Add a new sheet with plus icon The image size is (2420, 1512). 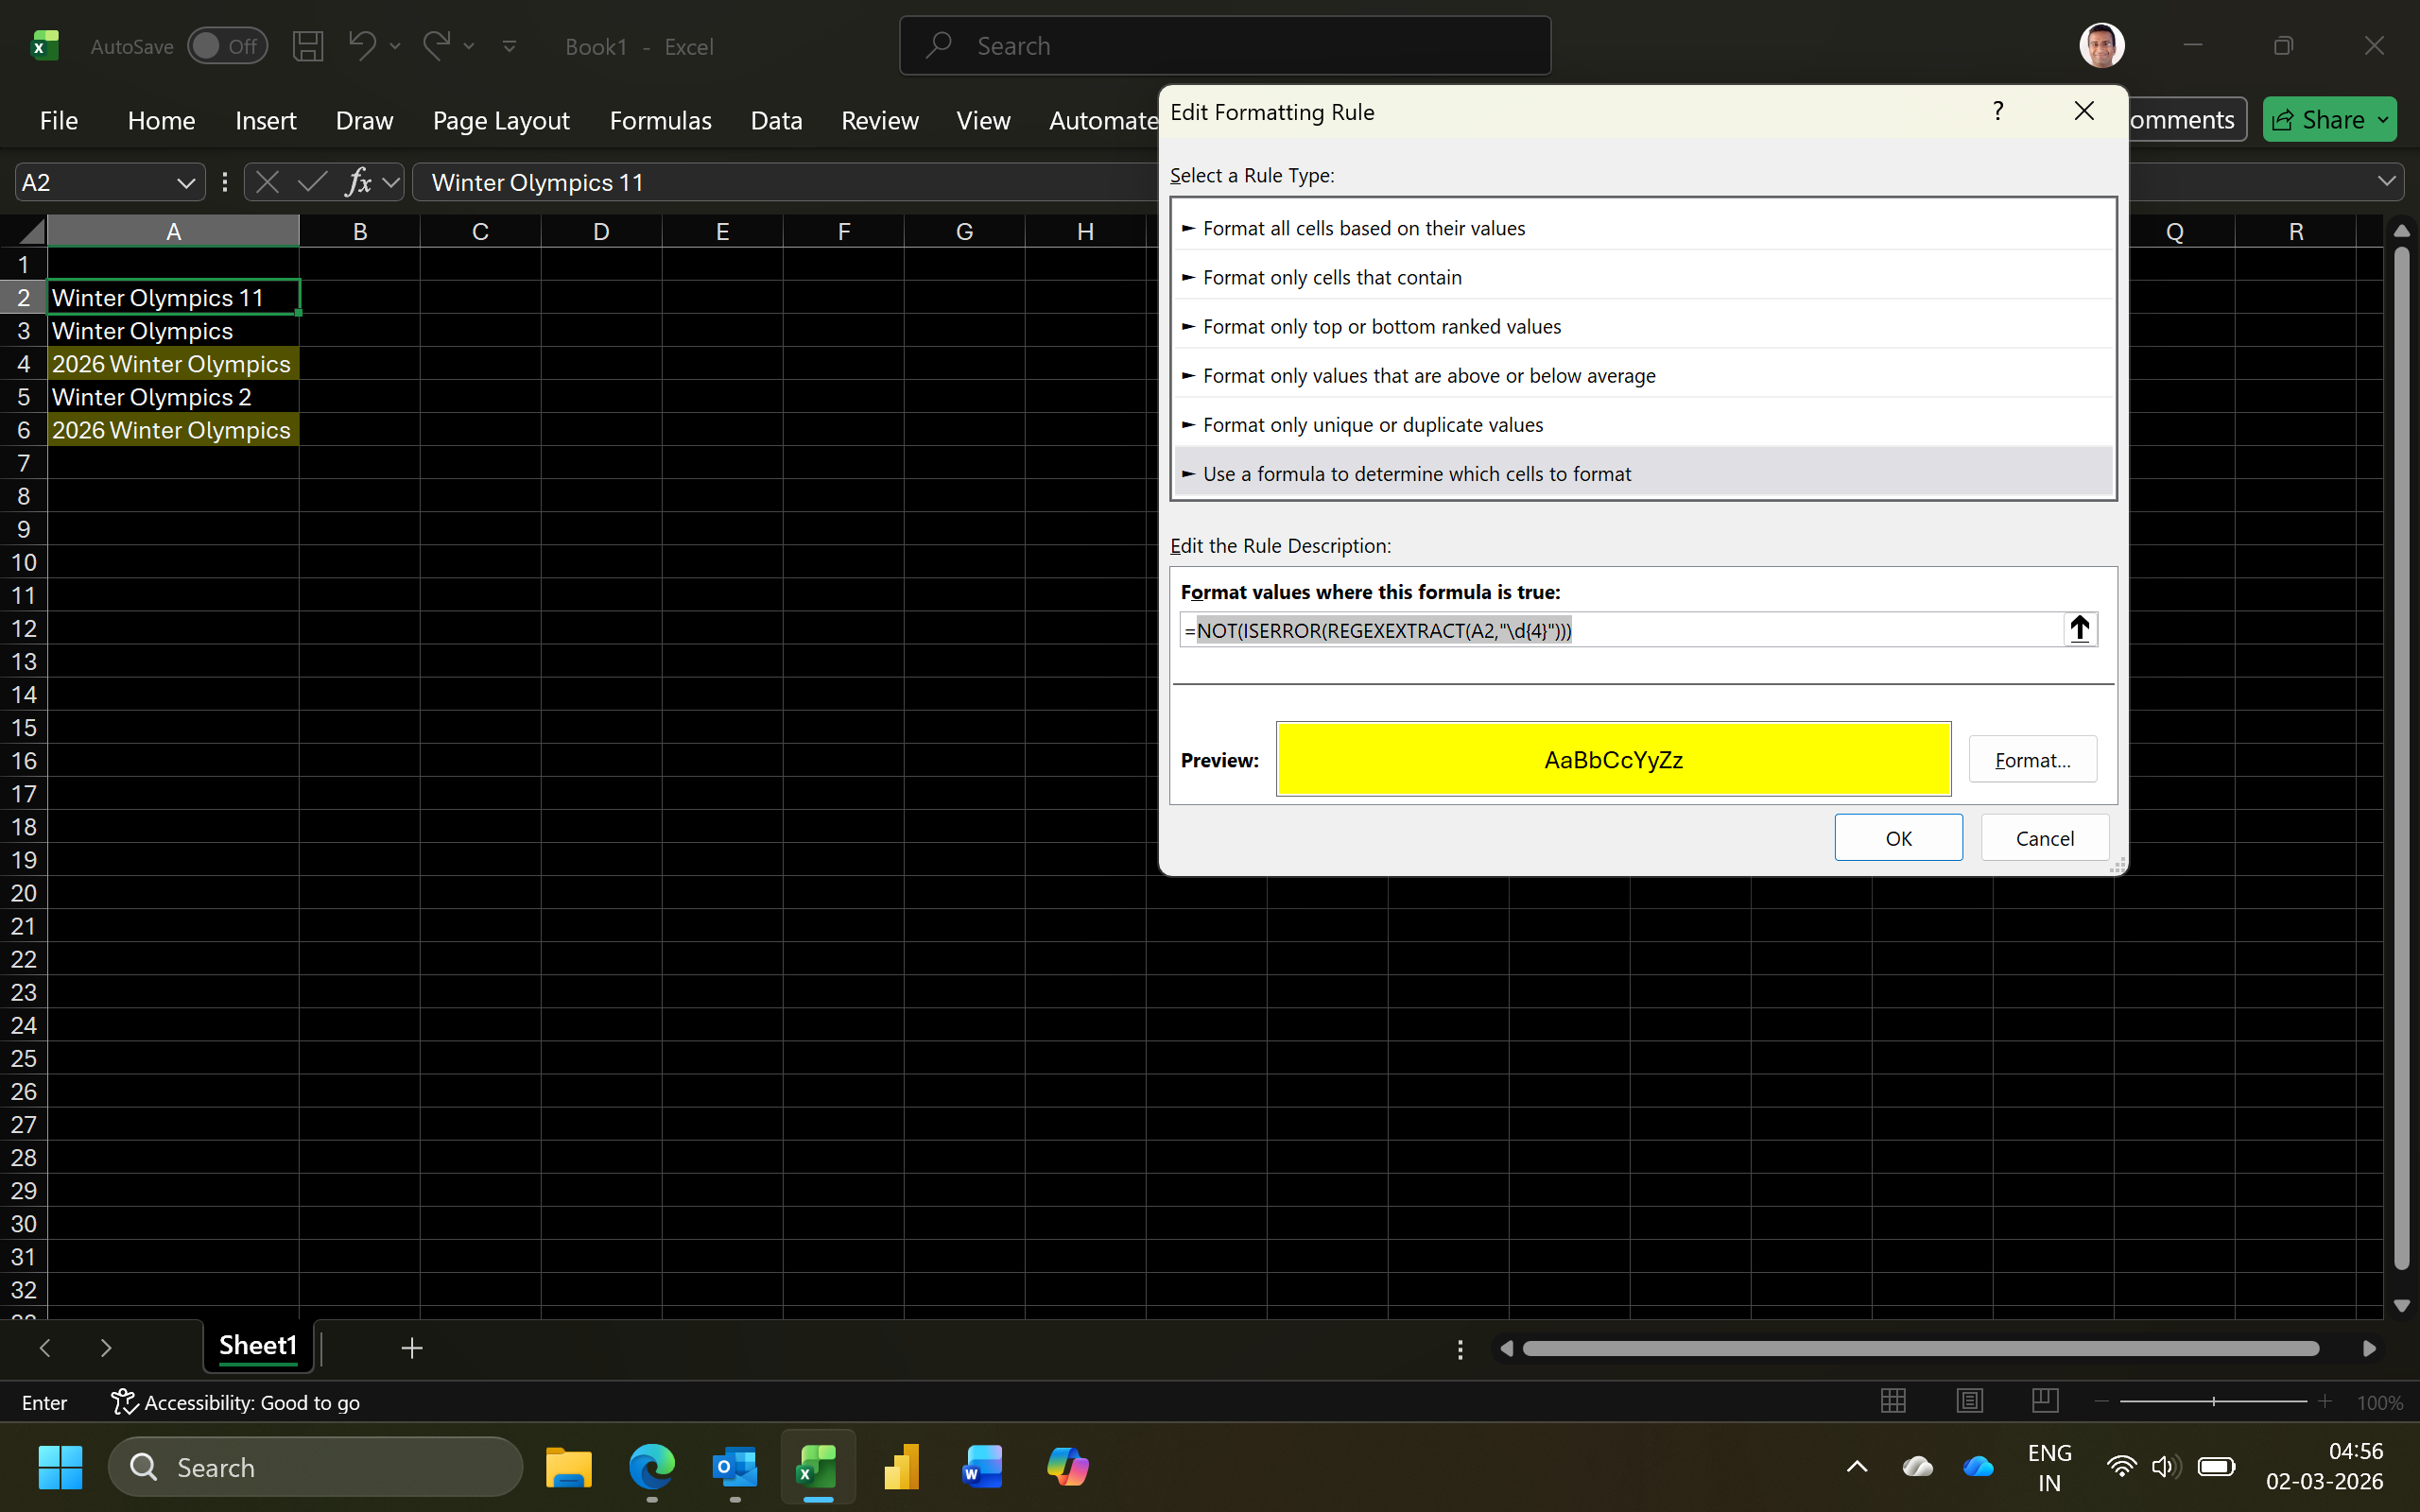coord(412,1348)
